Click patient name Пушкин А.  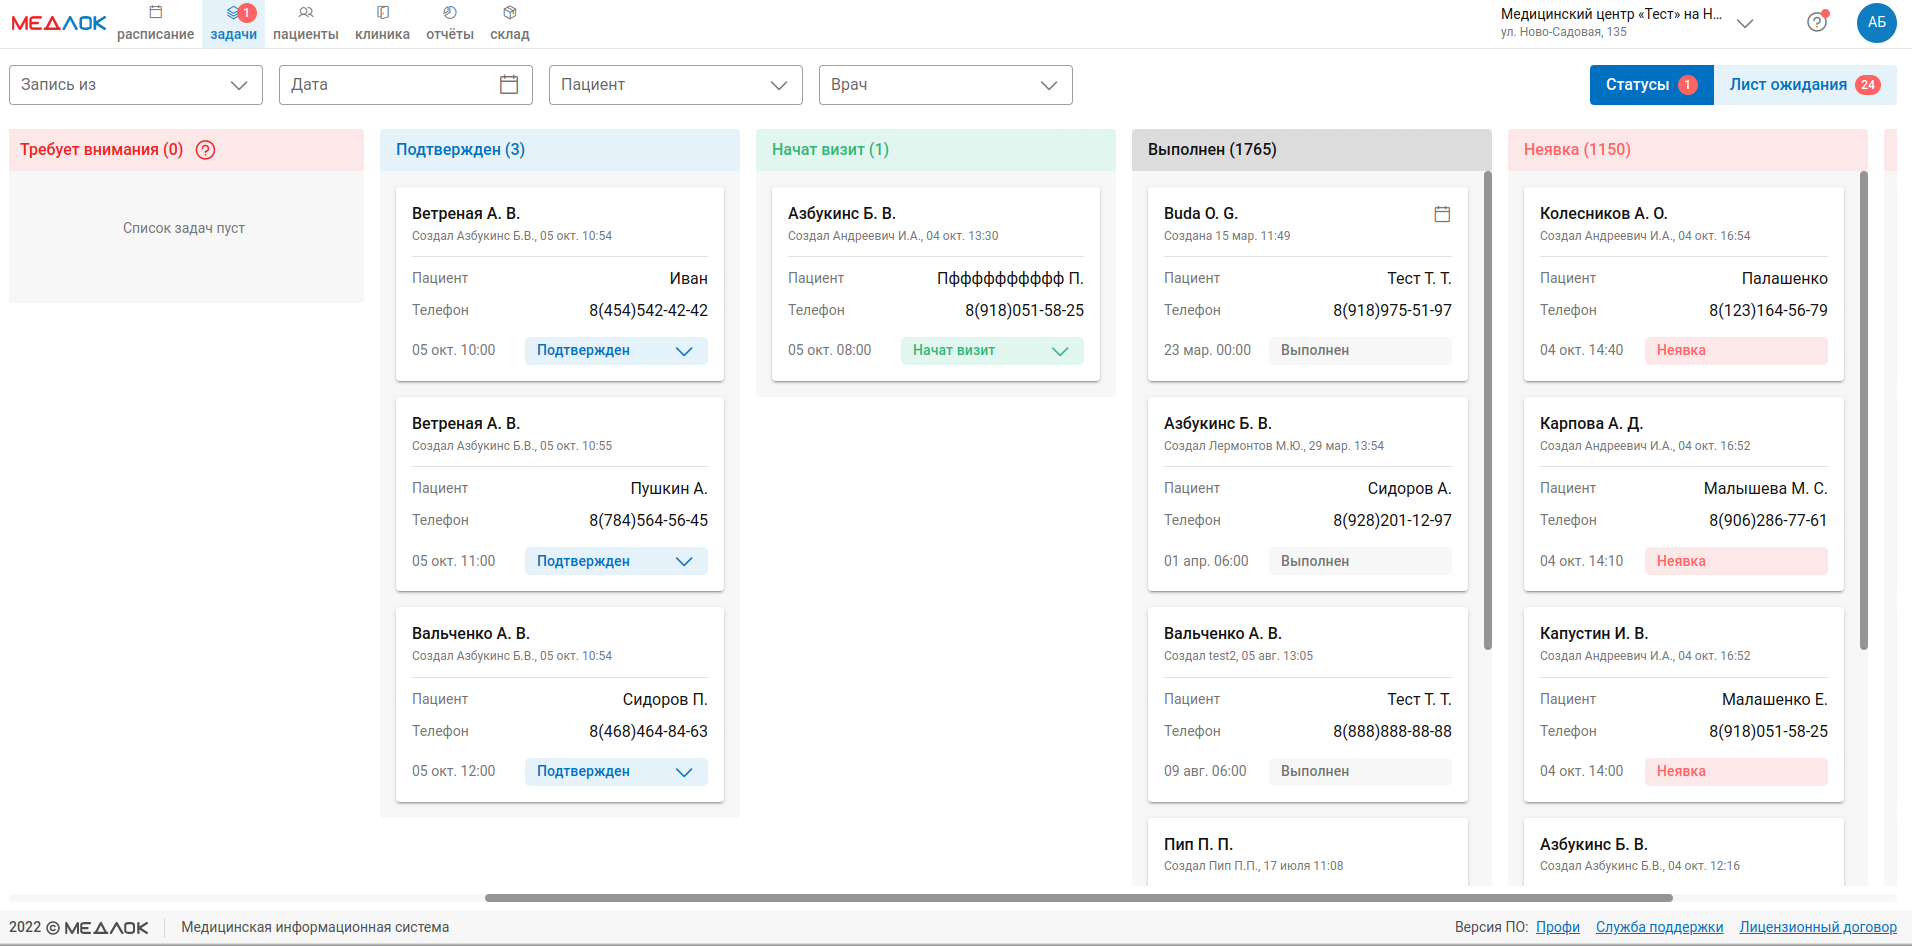pyautogui.click(x=669, y=489)
